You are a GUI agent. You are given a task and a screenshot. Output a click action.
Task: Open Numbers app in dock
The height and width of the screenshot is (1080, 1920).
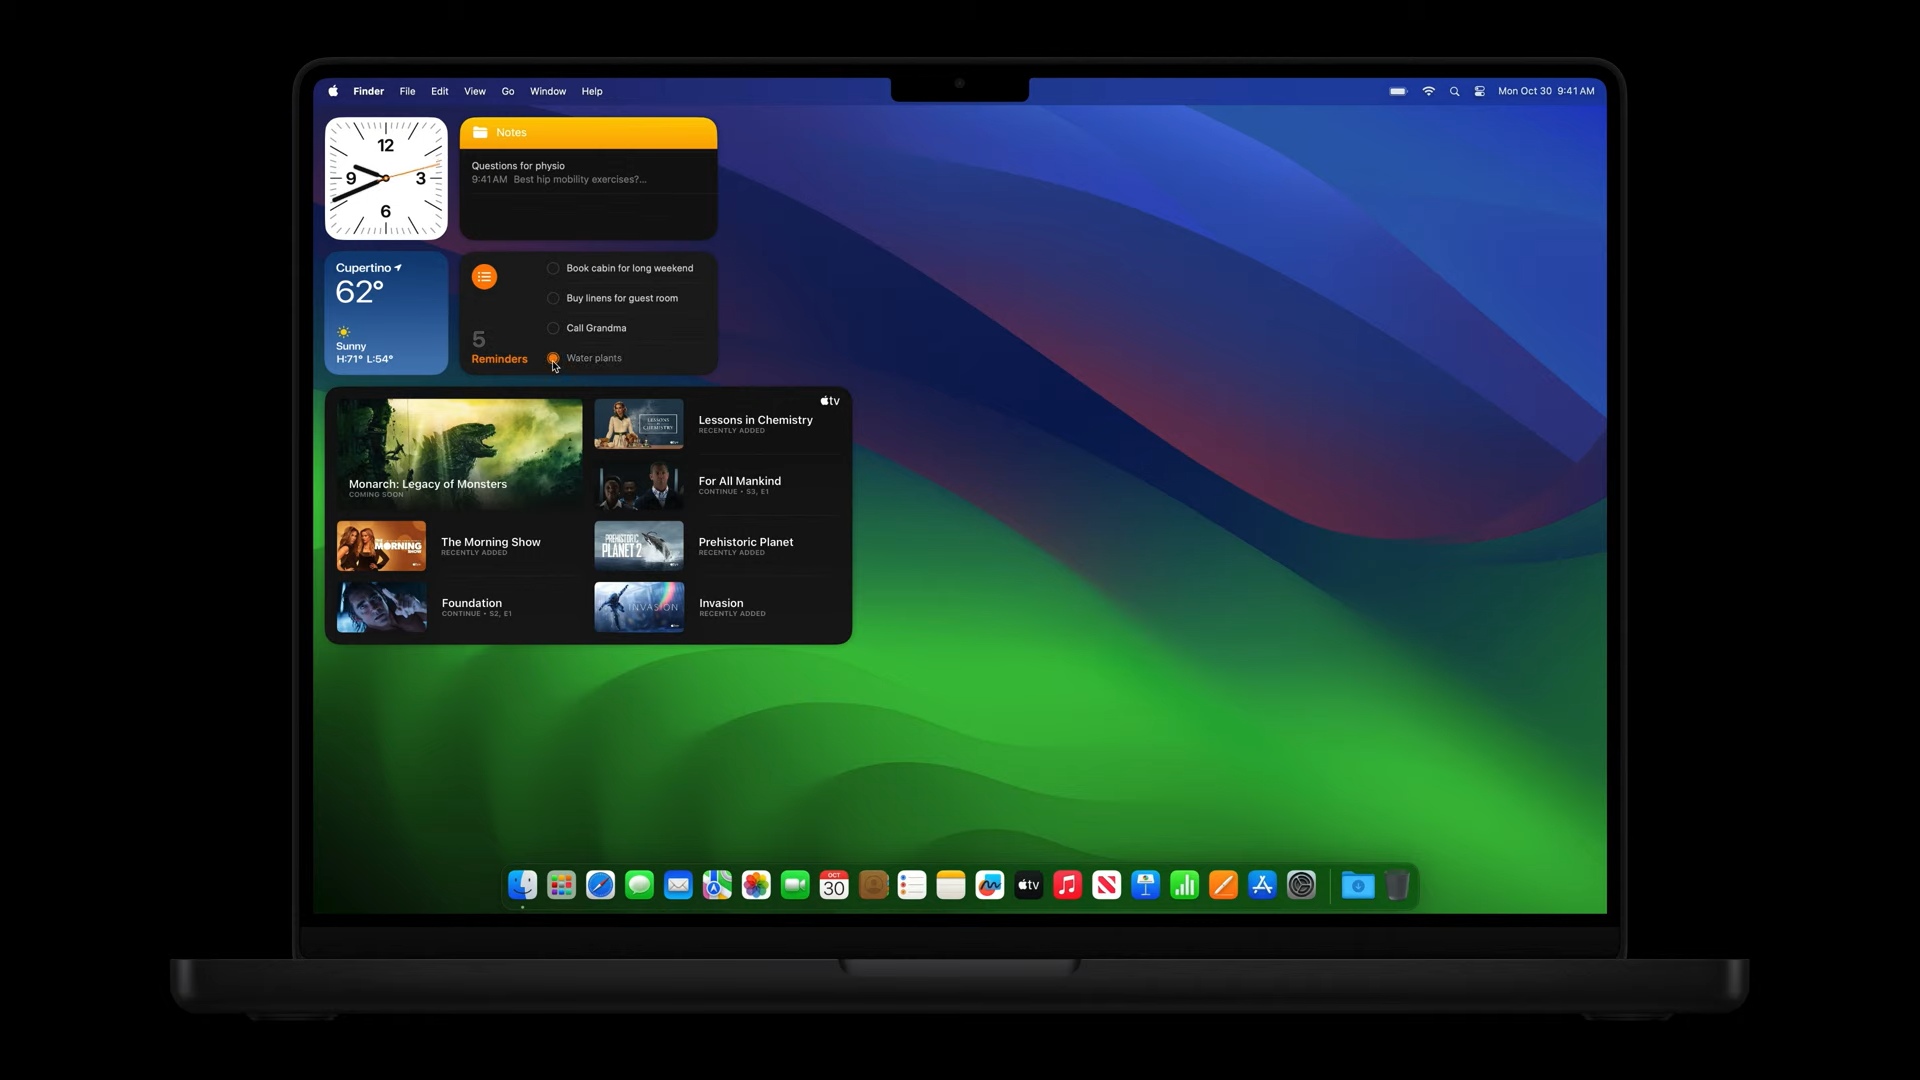point(1185,885)
